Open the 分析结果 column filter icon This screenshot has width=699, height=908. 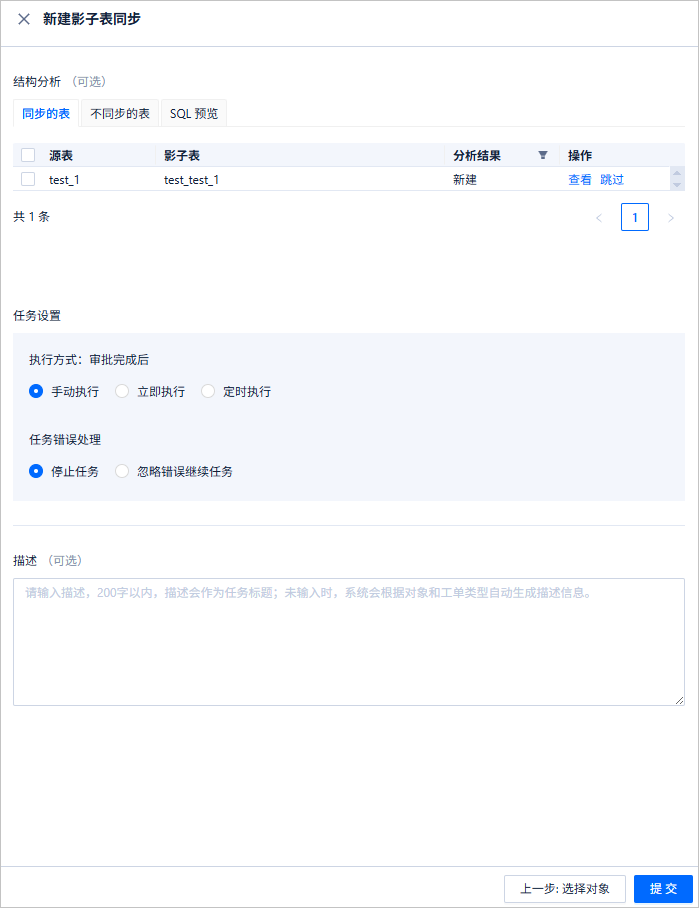pos(543,155)
